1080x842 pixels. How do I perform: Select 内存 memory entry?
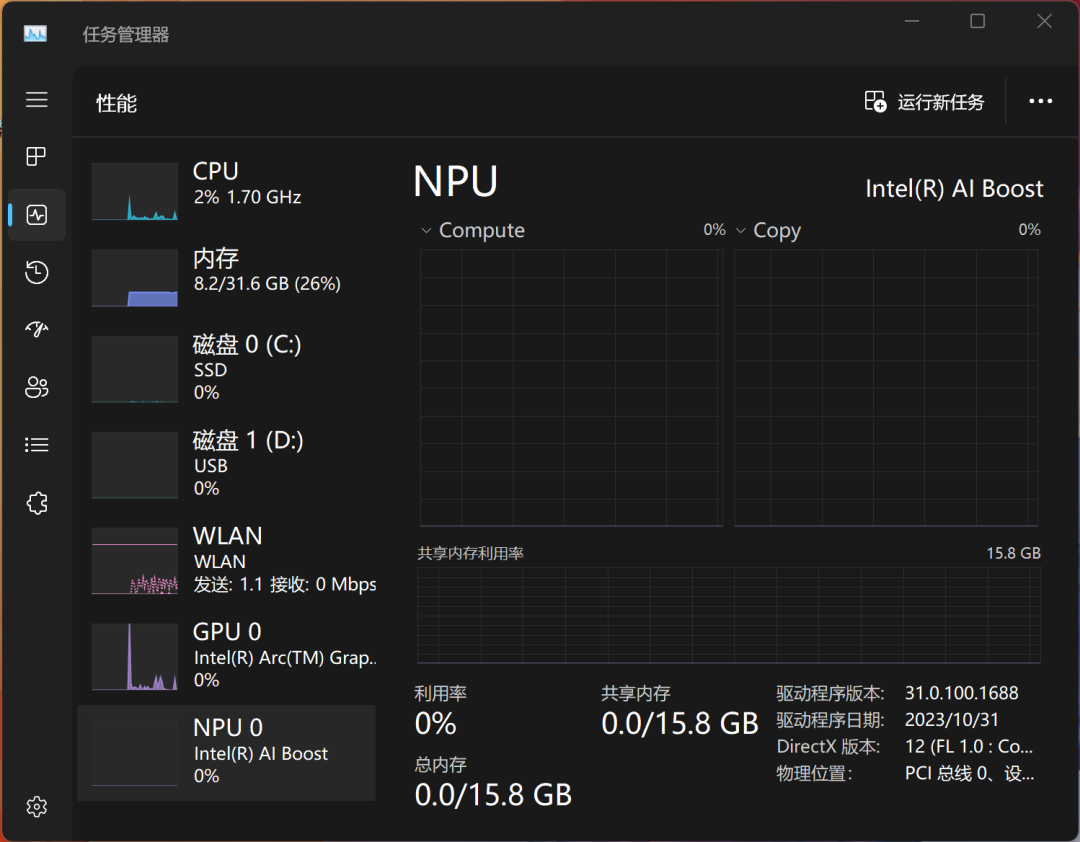click(x=227, y=276)
